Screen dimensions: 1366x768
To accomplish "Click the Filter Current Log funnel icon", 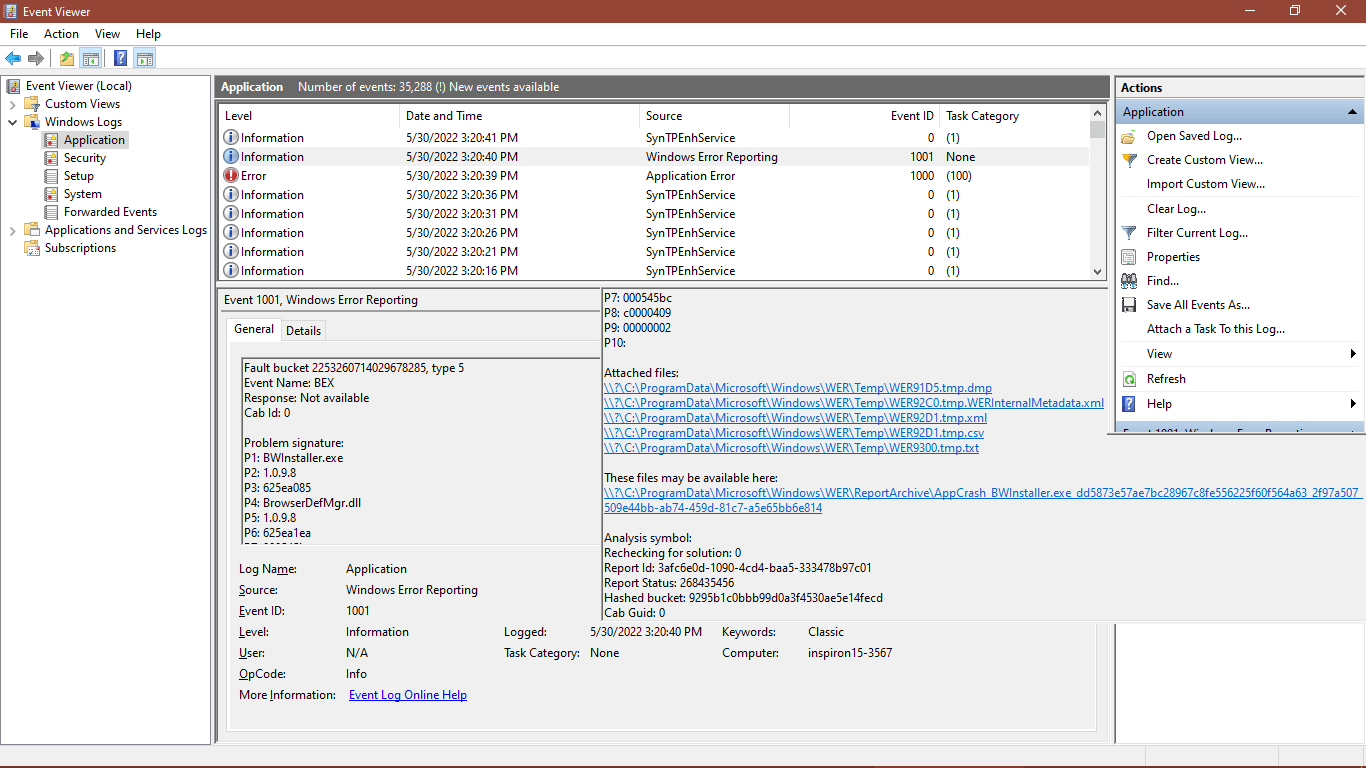I will pyautogui.click(x=1129, y=233).
